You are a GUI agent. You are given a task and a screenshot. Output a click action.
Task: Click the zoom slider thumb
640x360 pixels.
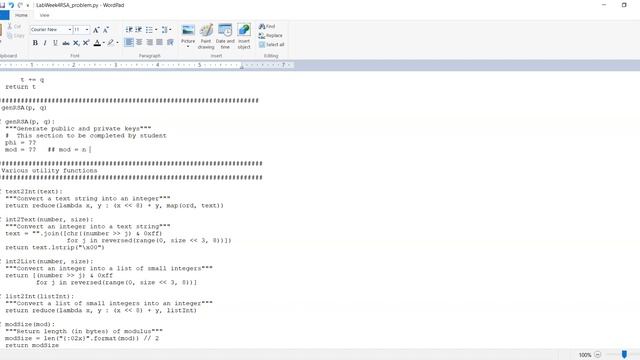point(624,355)
